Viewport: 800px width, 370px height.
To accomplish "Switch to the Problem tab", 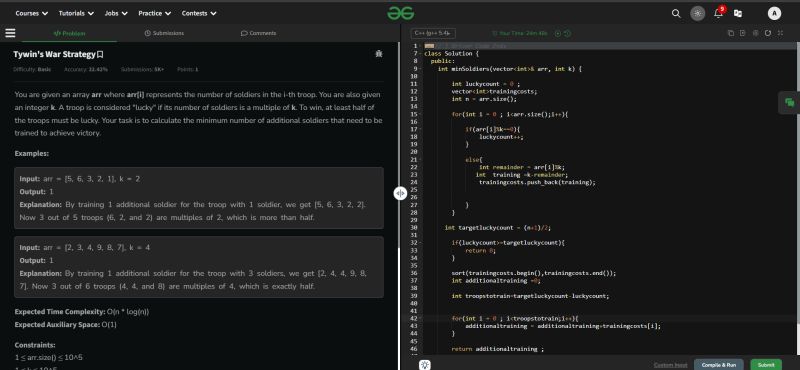I will coord(69,33).
